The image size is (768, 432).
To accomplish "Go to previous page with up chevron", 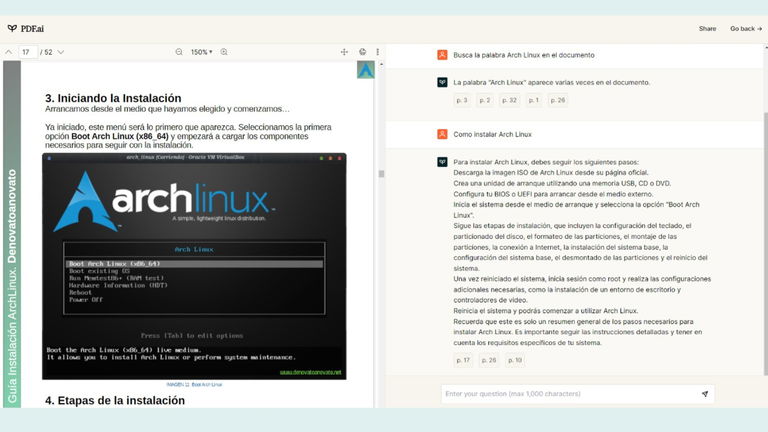I will pos(9,52).
